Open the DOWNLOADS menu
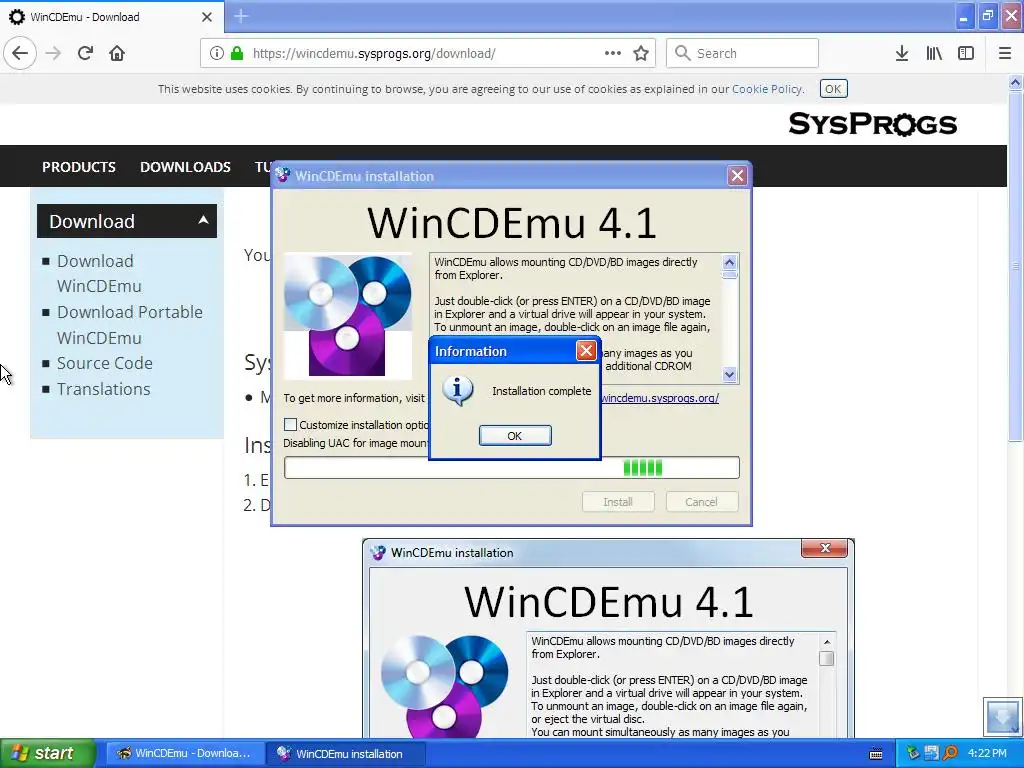Image resolution: width=1024 pixels, height=768 pixels. coord(185,167)
